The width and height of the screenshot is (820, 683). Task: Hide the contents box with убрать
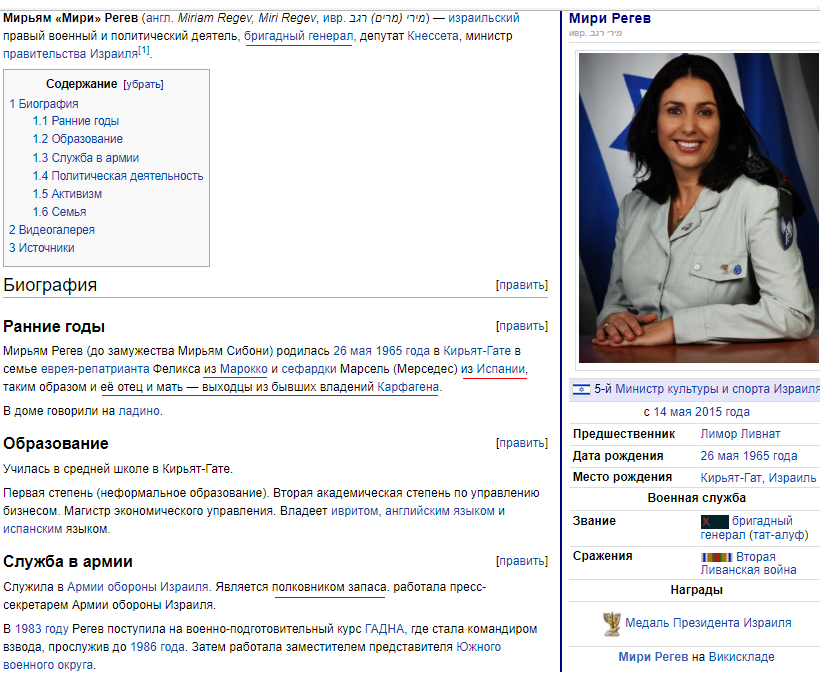pyautogui.click(x=143, y=85)
